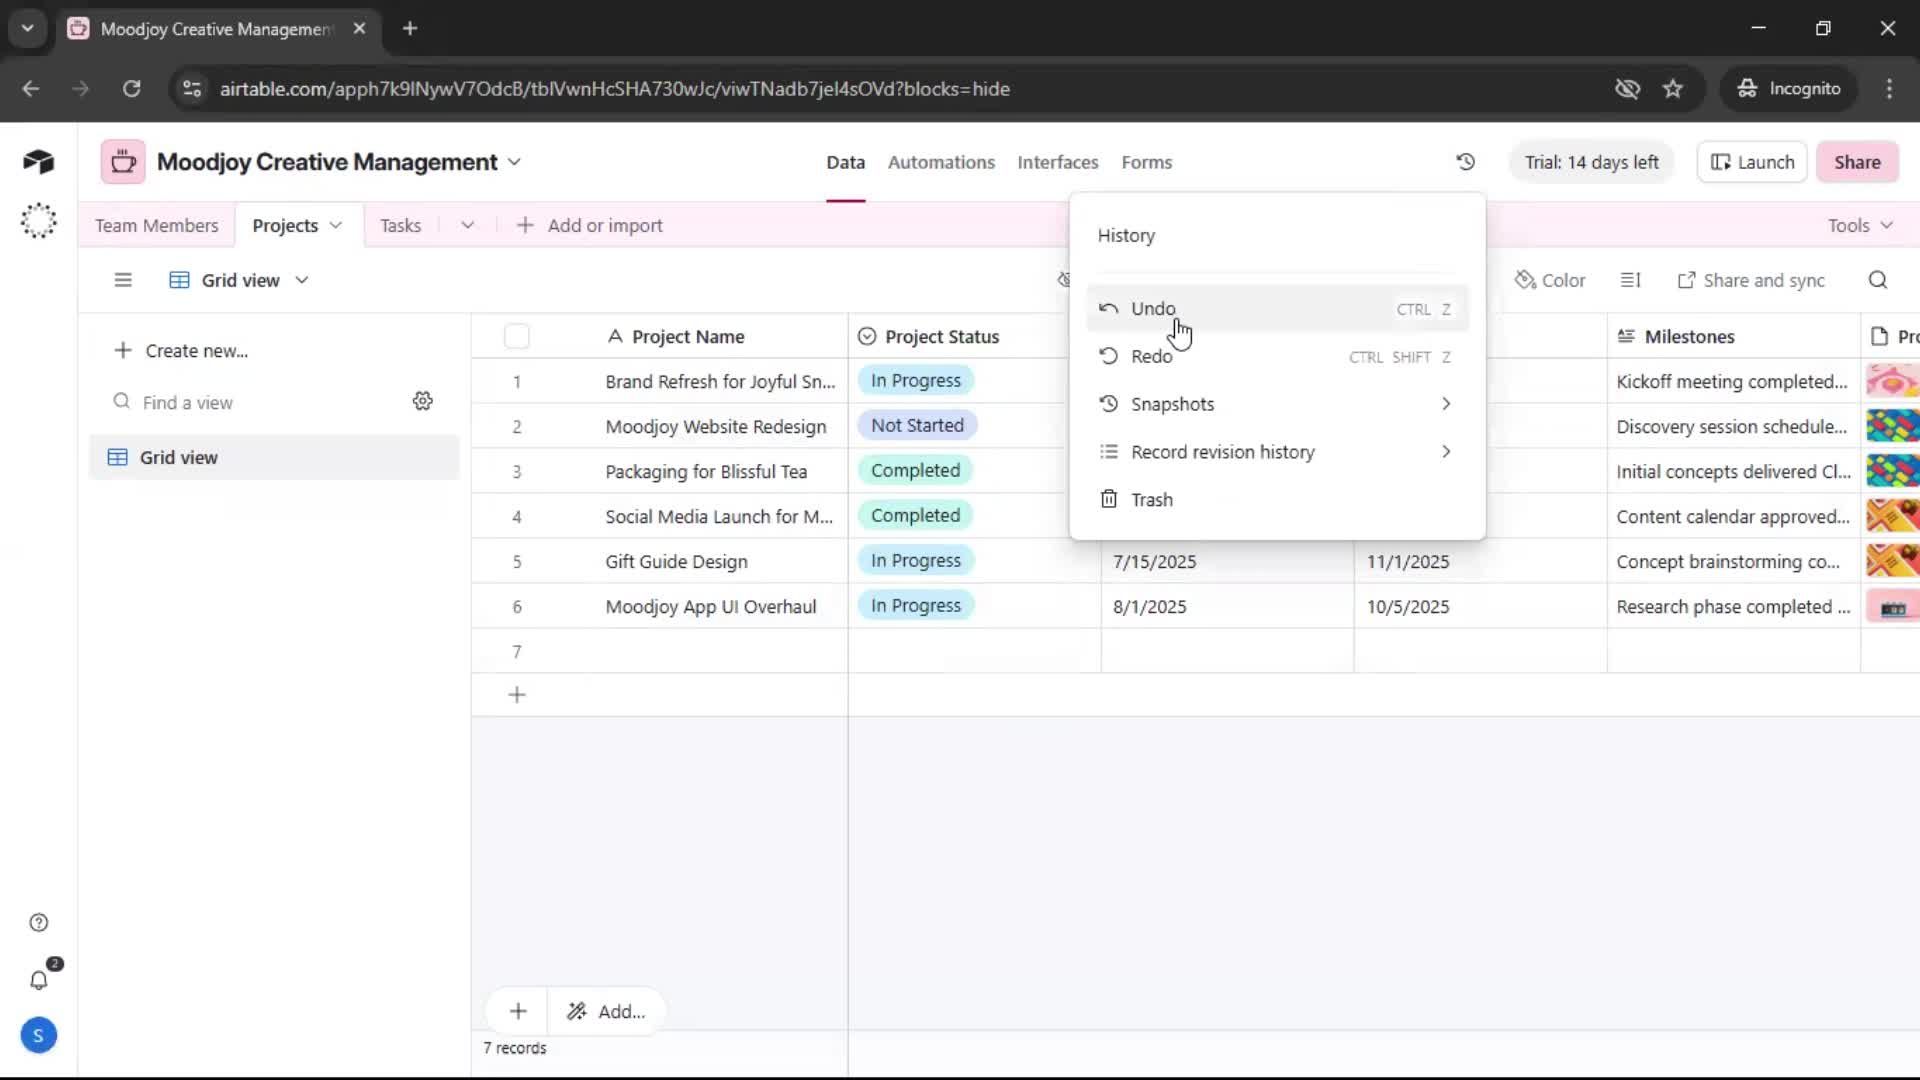The width and height of the screenshot is (1920, 1080).
Task: Open the attachment thumbnail in Brand Refresh row
Action: click(1892, 381)
